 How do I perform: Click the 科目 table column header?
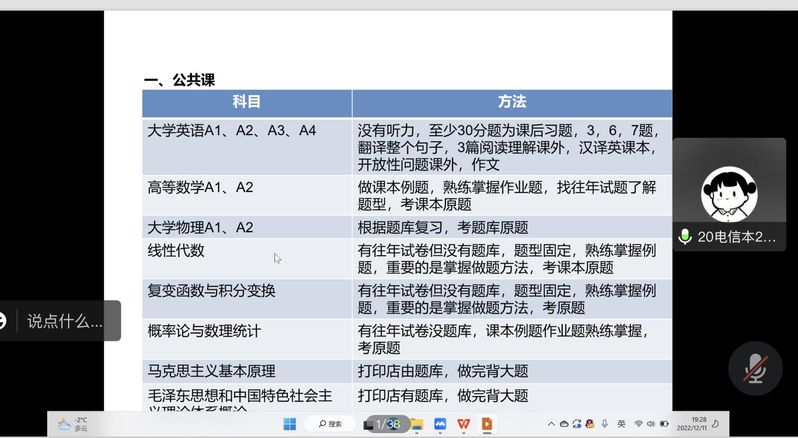[x=247, y=102]
